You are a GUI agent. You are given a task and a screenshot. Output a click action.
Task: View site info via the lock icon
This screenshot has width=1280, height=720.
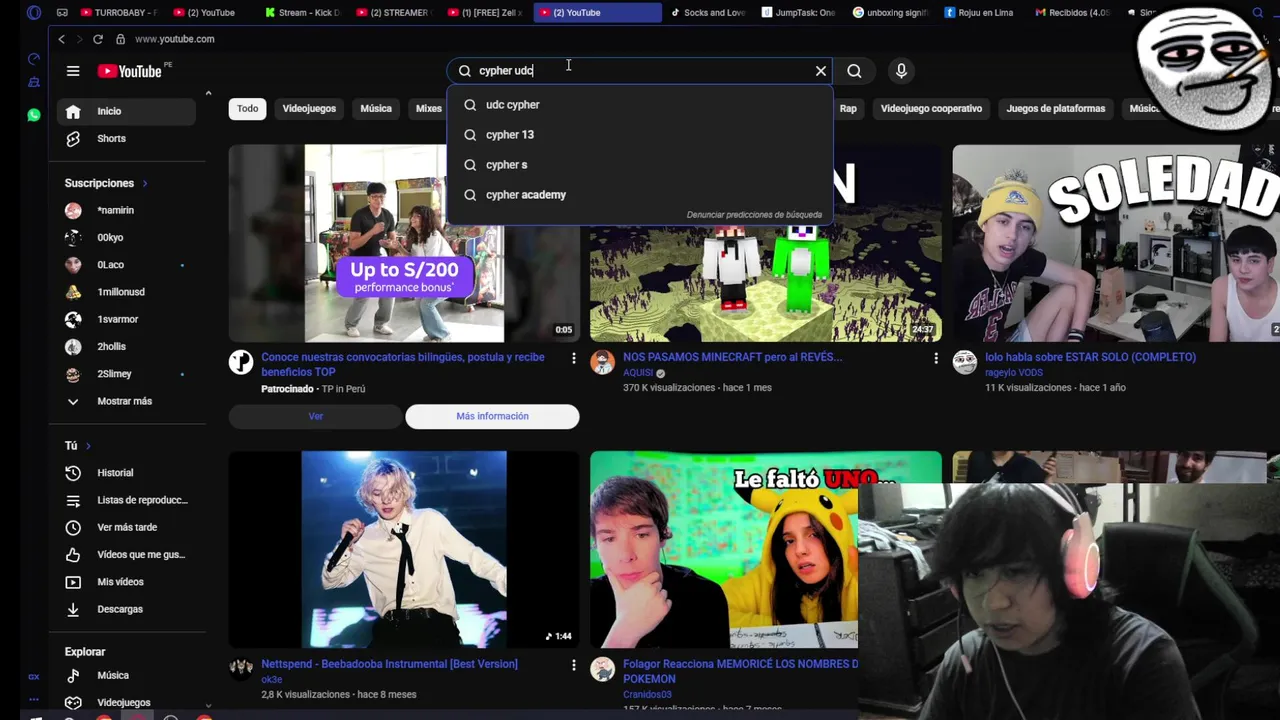click(x=120, y=39)
